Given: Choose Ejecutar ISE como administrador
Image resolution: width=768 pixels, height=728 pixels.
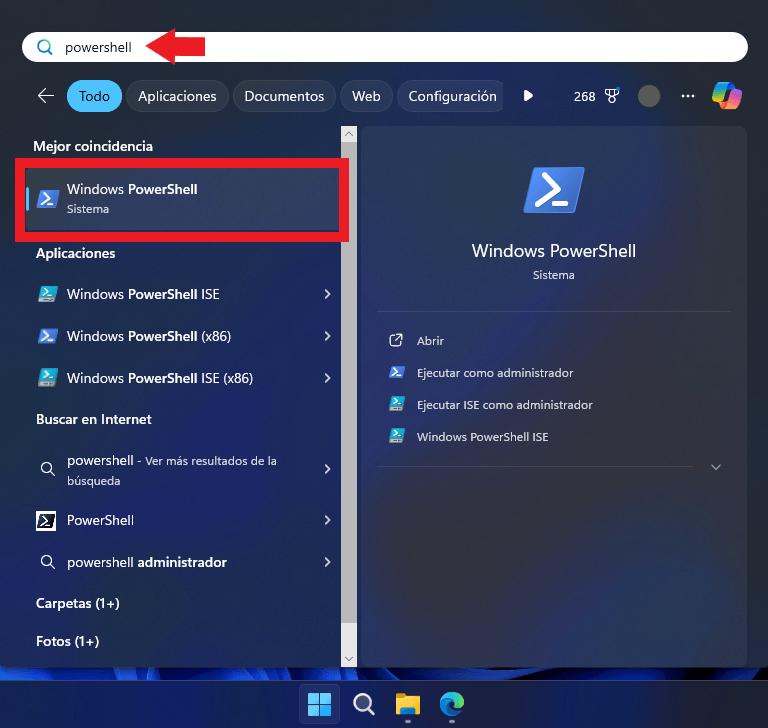Looking at the screenshot, I should click(x=504, y=405).
